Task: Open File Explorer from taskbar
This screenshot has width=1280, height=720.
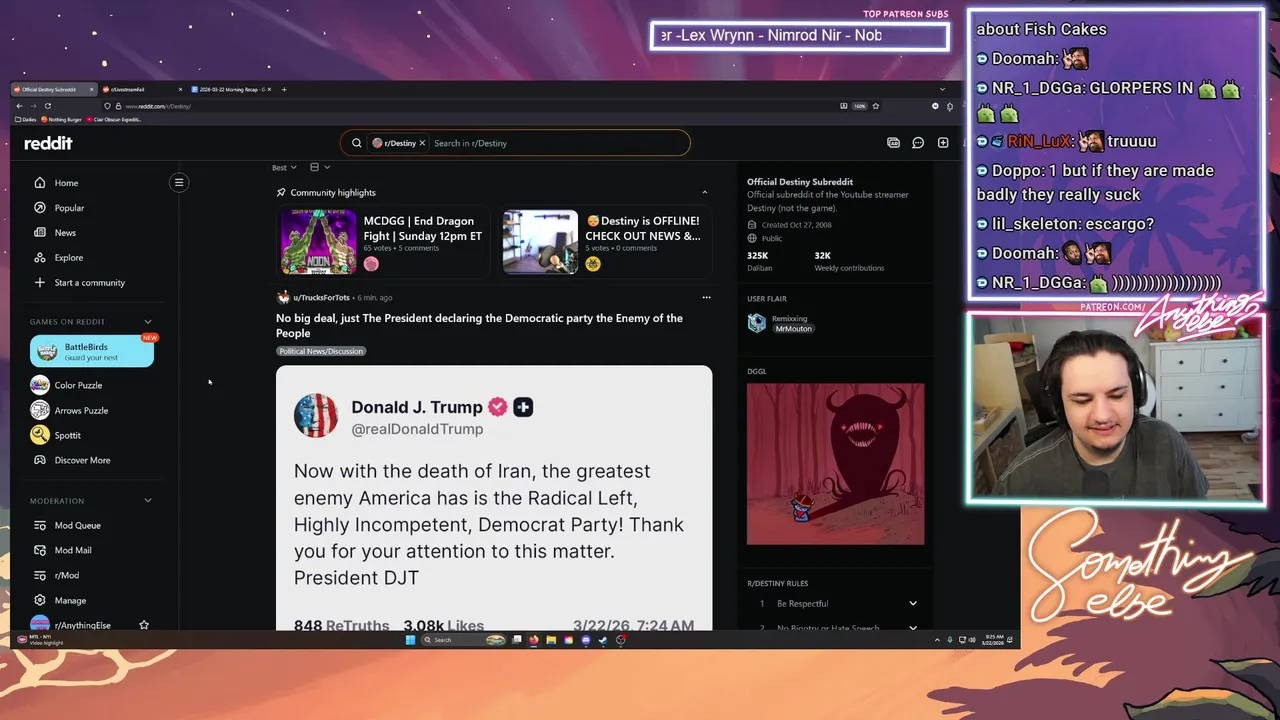Action: 551,640
